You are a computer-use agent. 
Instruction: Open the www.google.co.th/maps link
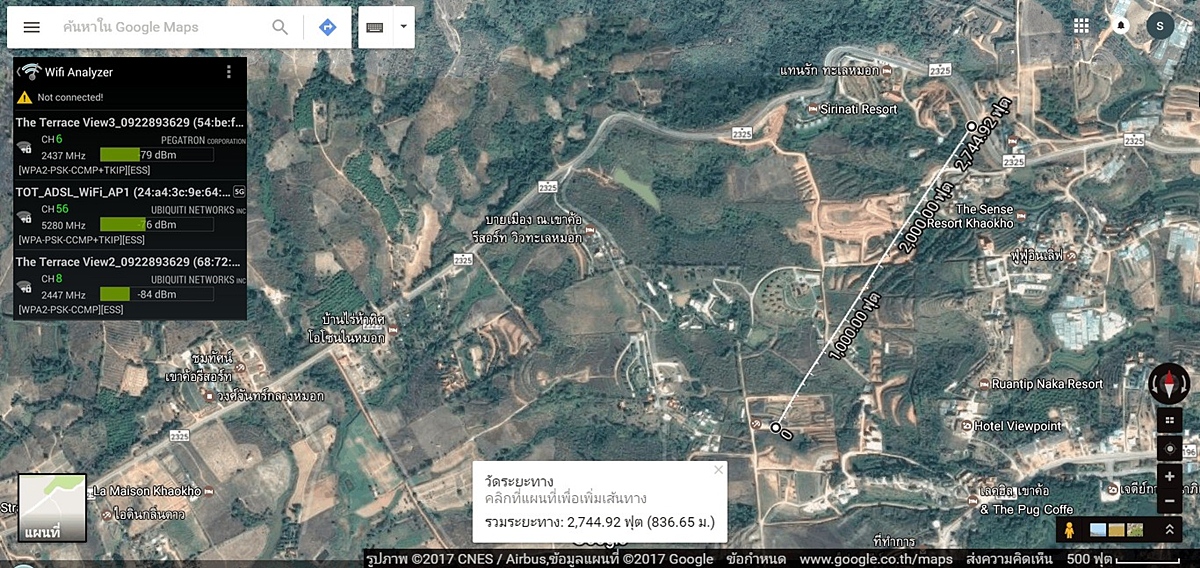[876, 559]
